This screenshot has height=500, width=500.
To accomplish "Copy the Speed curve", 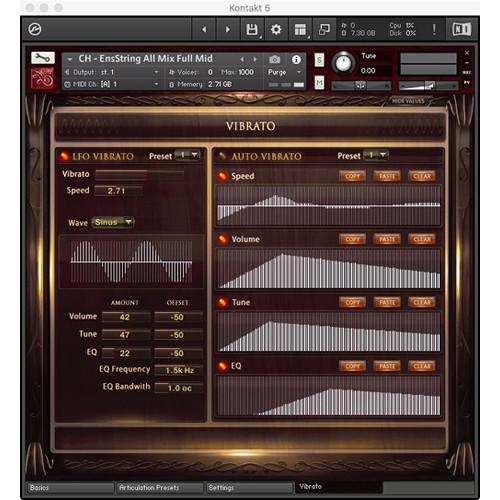I will [x=353, y=176].
